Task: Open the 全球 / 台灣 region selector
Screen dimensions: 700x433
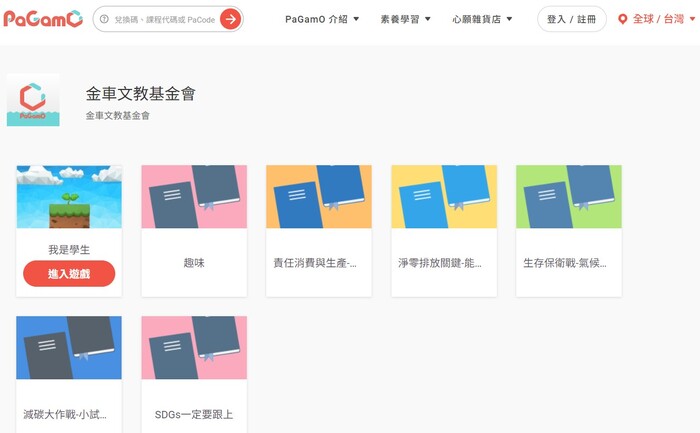Action: [x=658, y=19]
